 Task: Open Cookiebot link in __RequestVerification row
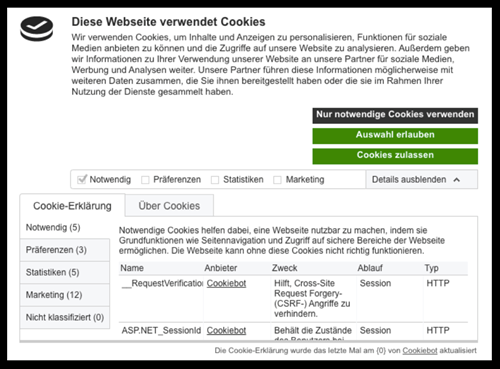[226, 283]
